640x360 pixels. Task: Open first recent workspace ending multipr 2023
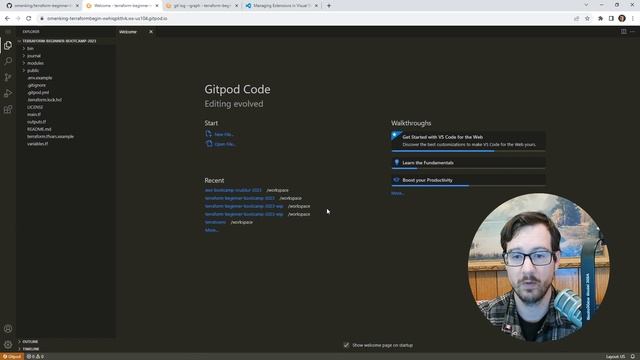click(233, 190)
